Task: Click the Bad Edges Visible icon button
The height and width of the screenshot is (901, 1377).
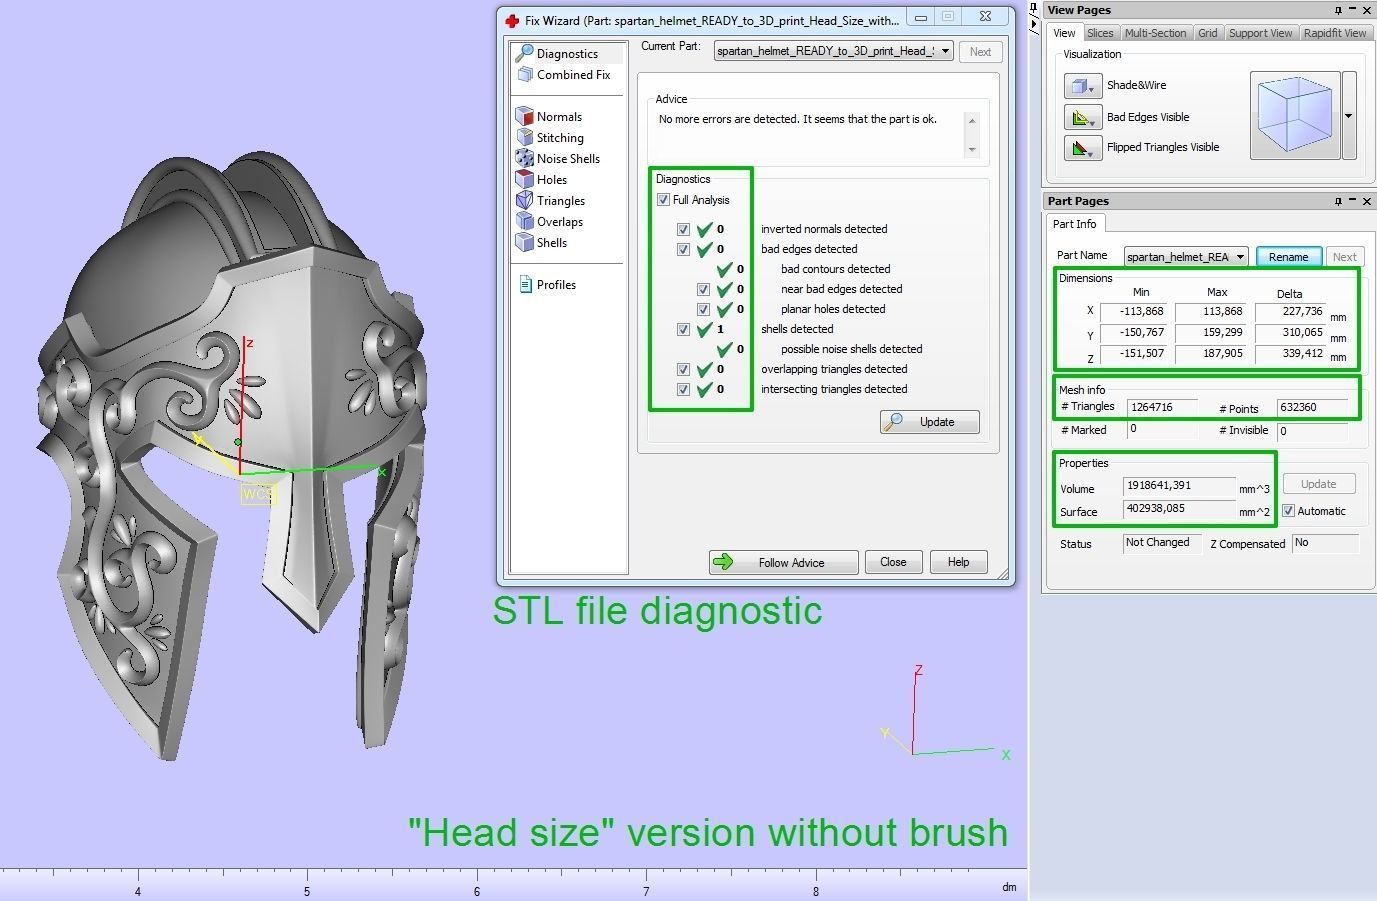Action: click(x=1083, y=117)
